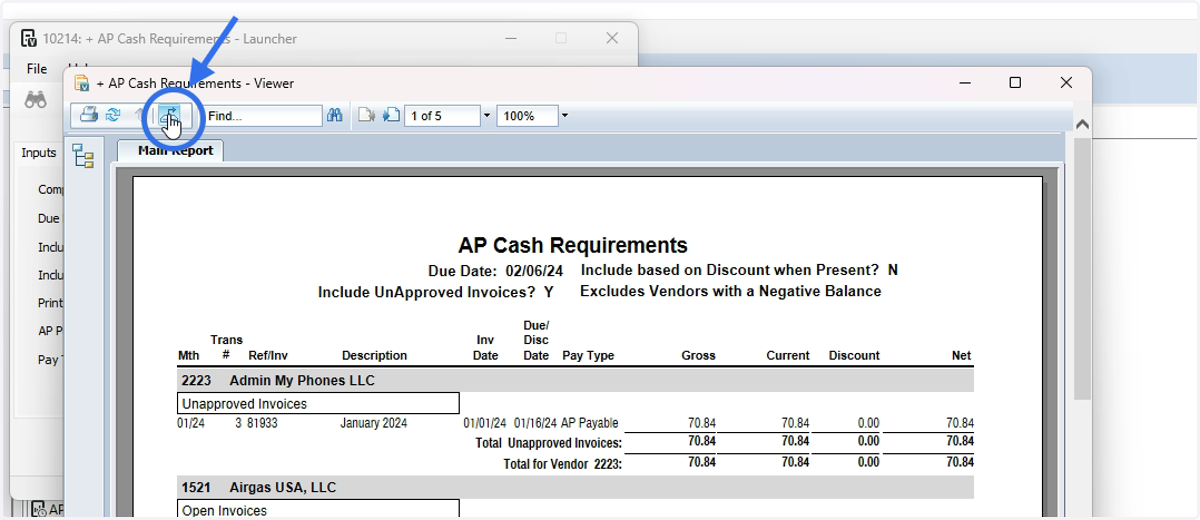Click Total for Vendor 2223 label
This screenshot has width=1200, height=520.
pyautogui.click(x=563, y=463)
